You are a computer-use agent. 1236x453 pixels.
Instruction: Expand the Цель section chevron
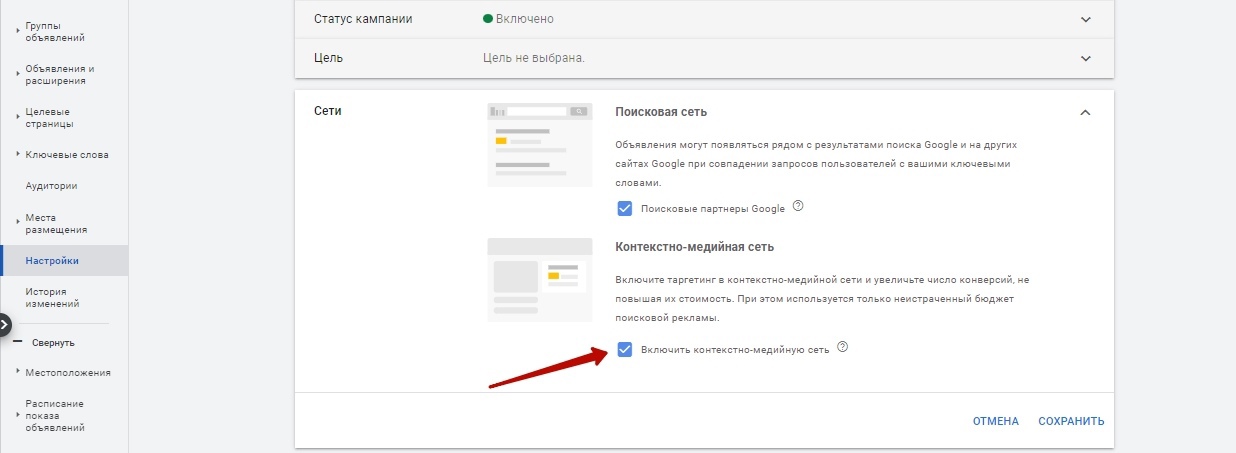click(x=1086, y=58)
